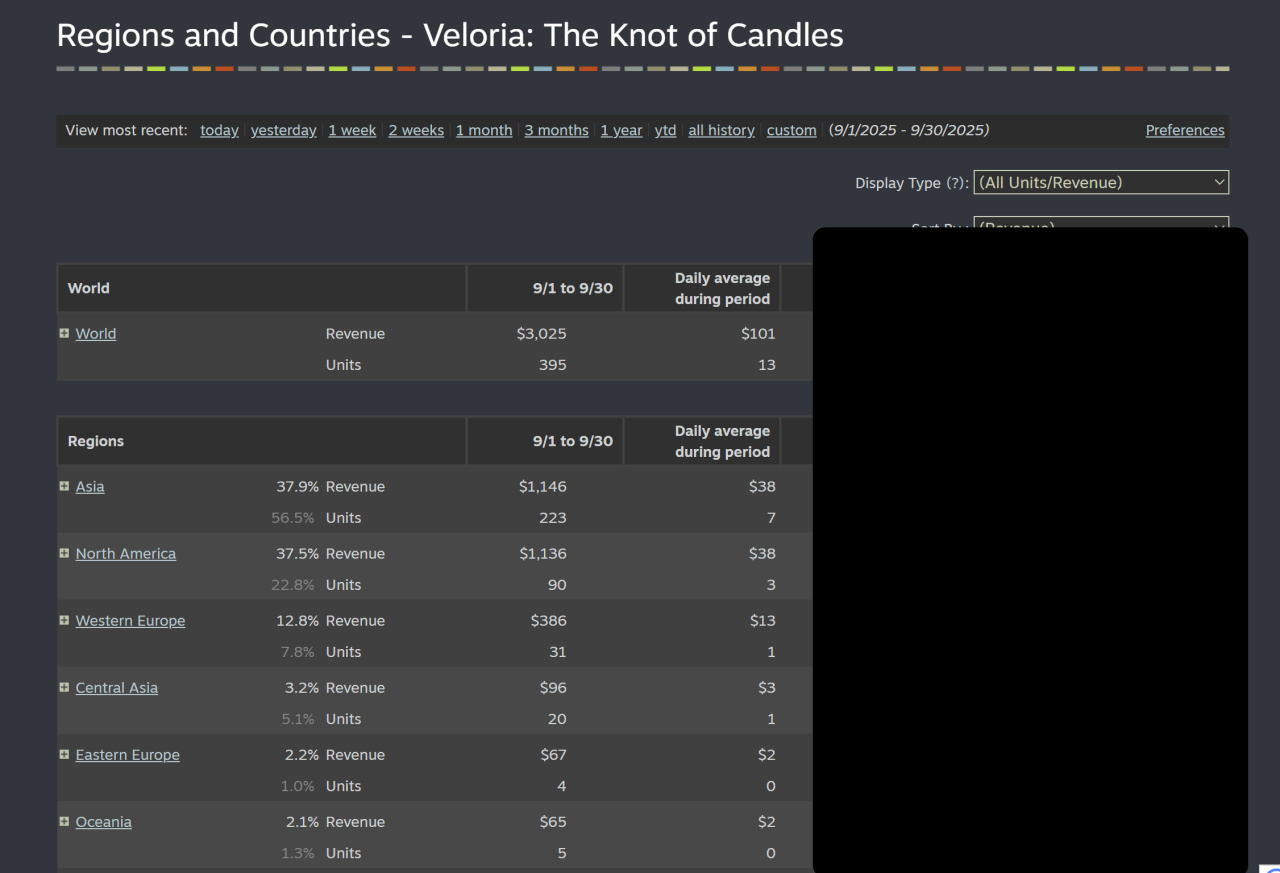Expand North America plus icon
Image resolution: width=1280 pixels, height=873 pixels.
pos(64,554)
